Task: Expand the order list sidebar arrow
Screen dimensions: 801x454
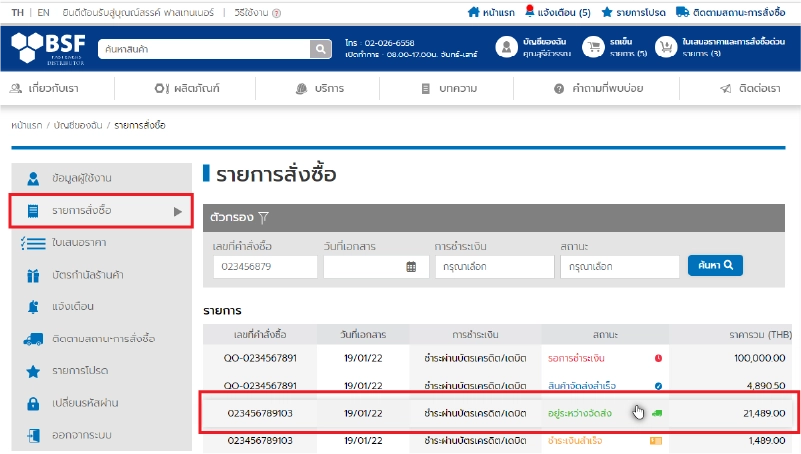Action: (178, 211)
